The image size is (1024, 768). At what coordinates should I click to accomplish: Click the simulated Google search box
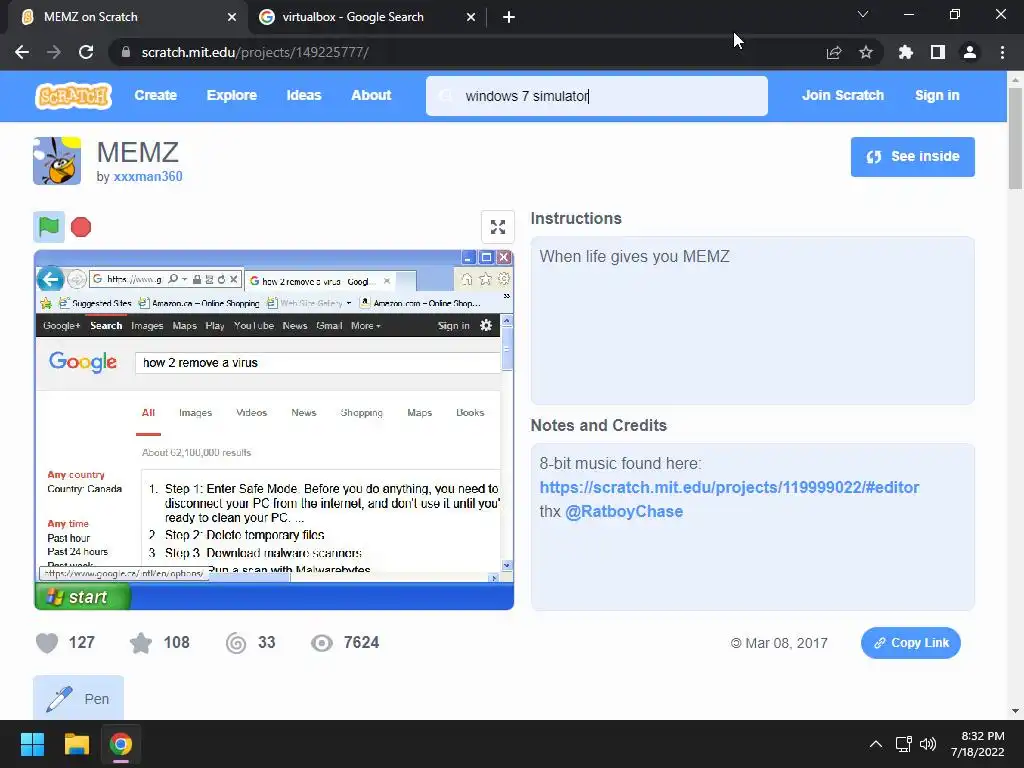[317, 362]
